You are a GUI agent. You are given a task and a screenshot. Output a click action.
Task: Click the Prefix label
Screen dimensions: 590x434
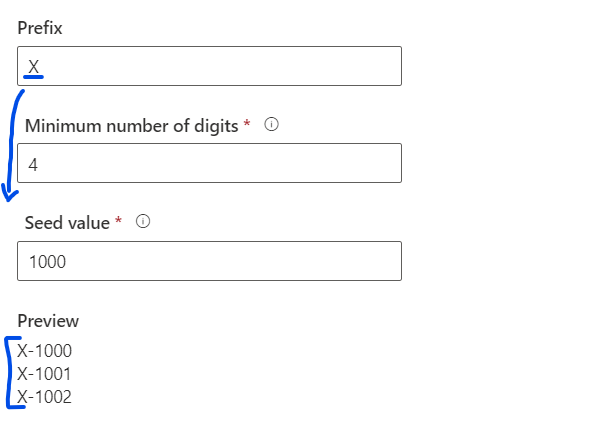[40, 28]
